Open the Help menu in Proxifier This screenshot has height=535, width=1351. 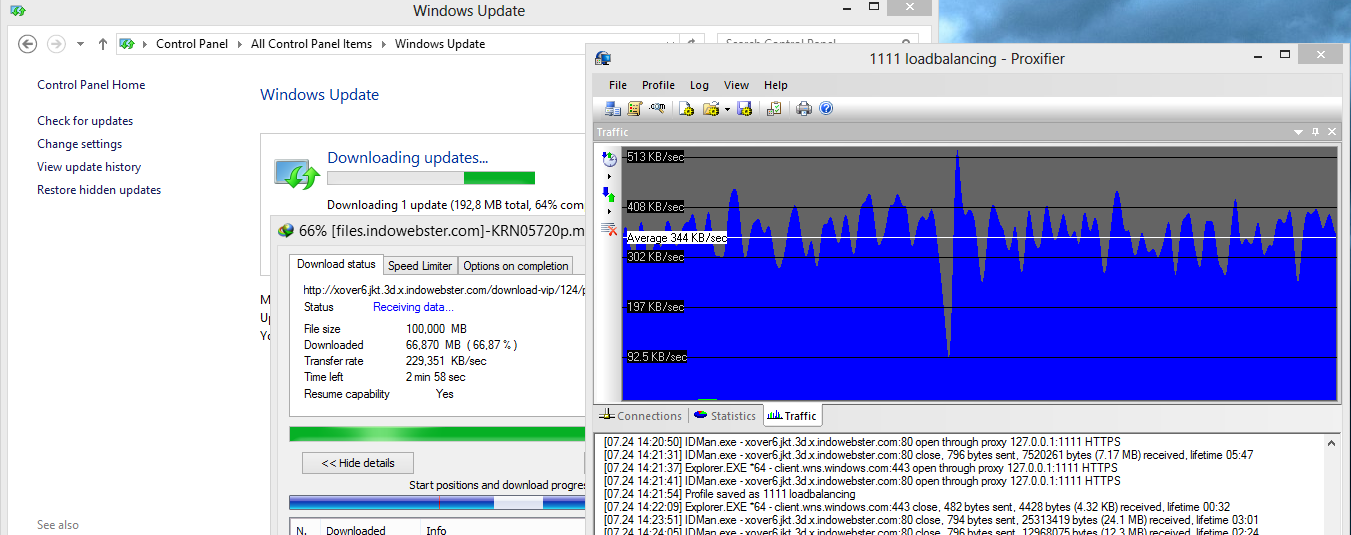click(776, 85)
